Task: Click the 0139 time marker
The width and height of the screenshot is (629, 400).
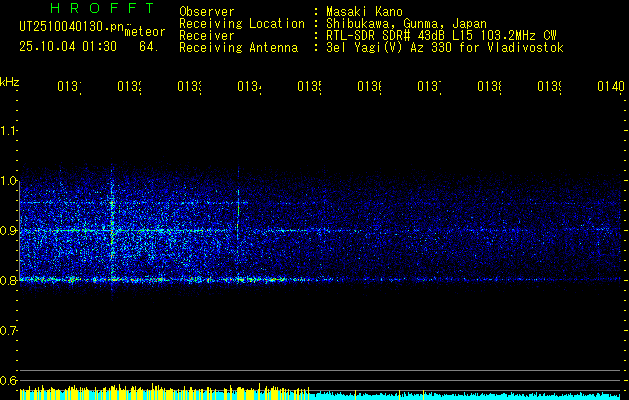Action: [549, 86]
